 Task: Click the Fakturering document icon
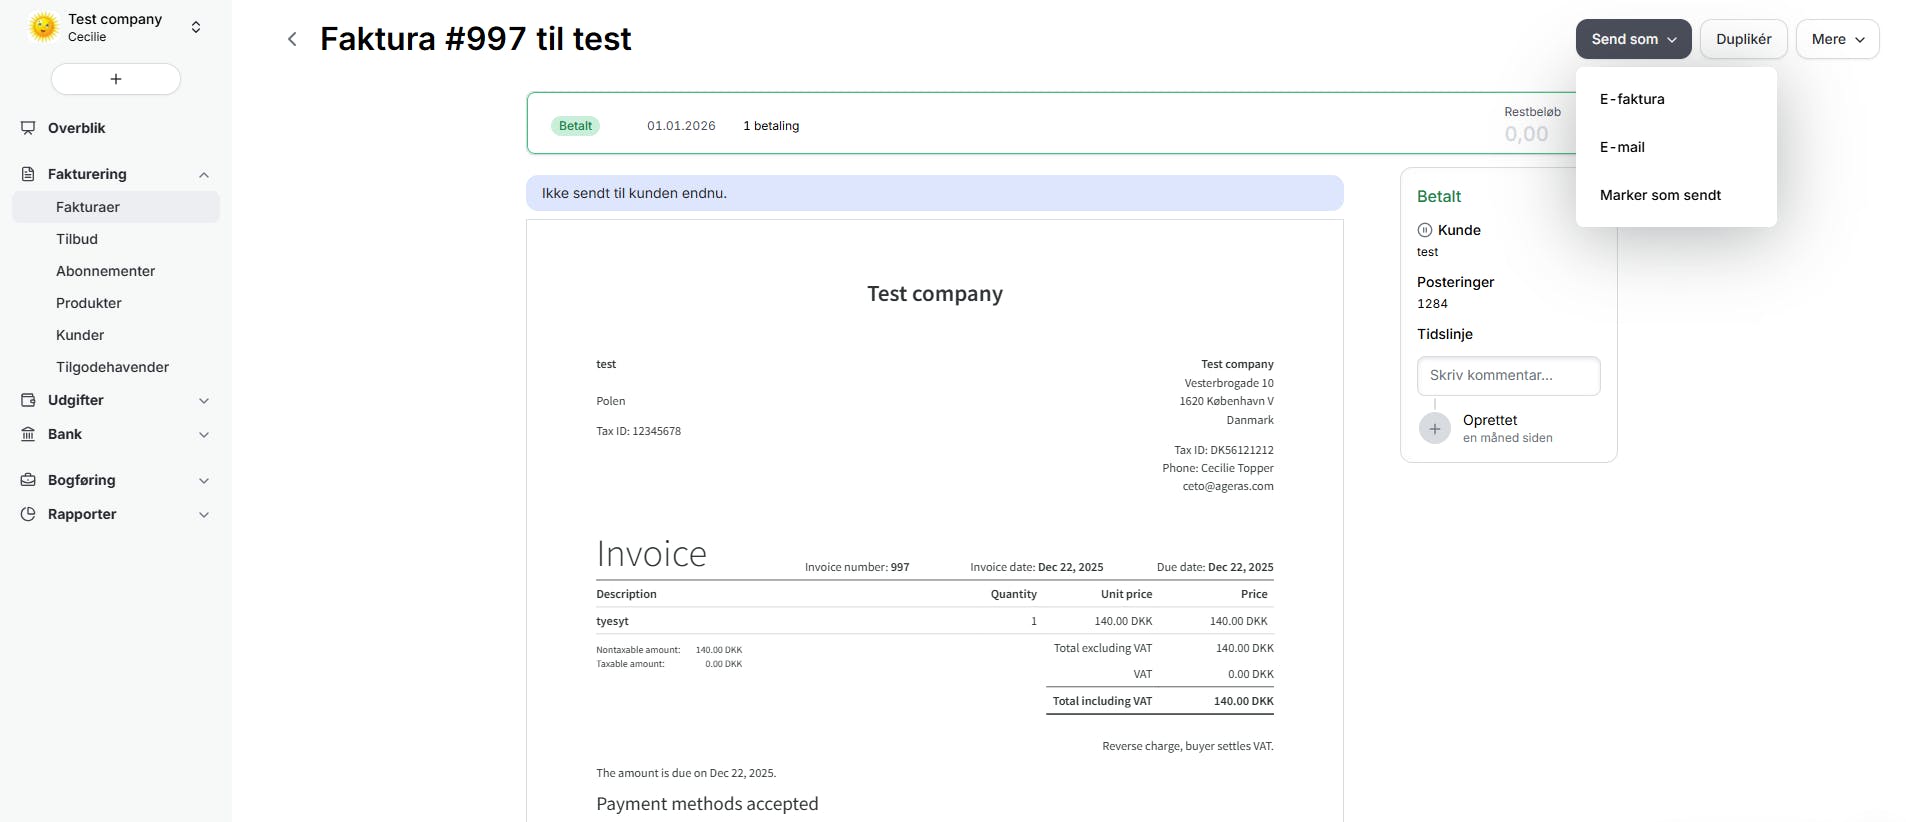click(28, 174)
